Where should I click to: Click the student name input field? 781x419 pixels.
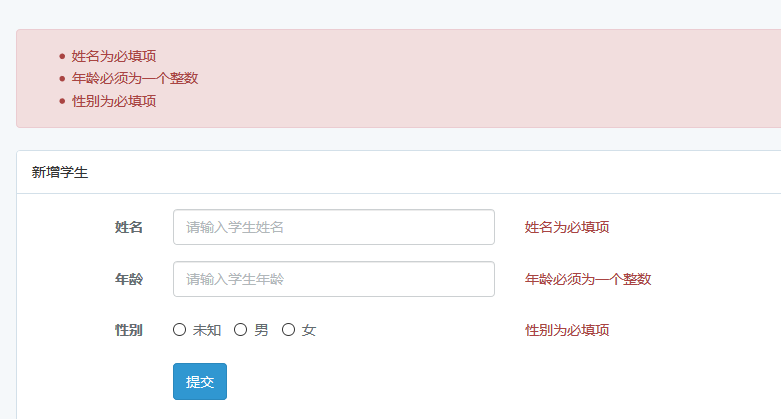pyautogui.click(x=333, y=227)
